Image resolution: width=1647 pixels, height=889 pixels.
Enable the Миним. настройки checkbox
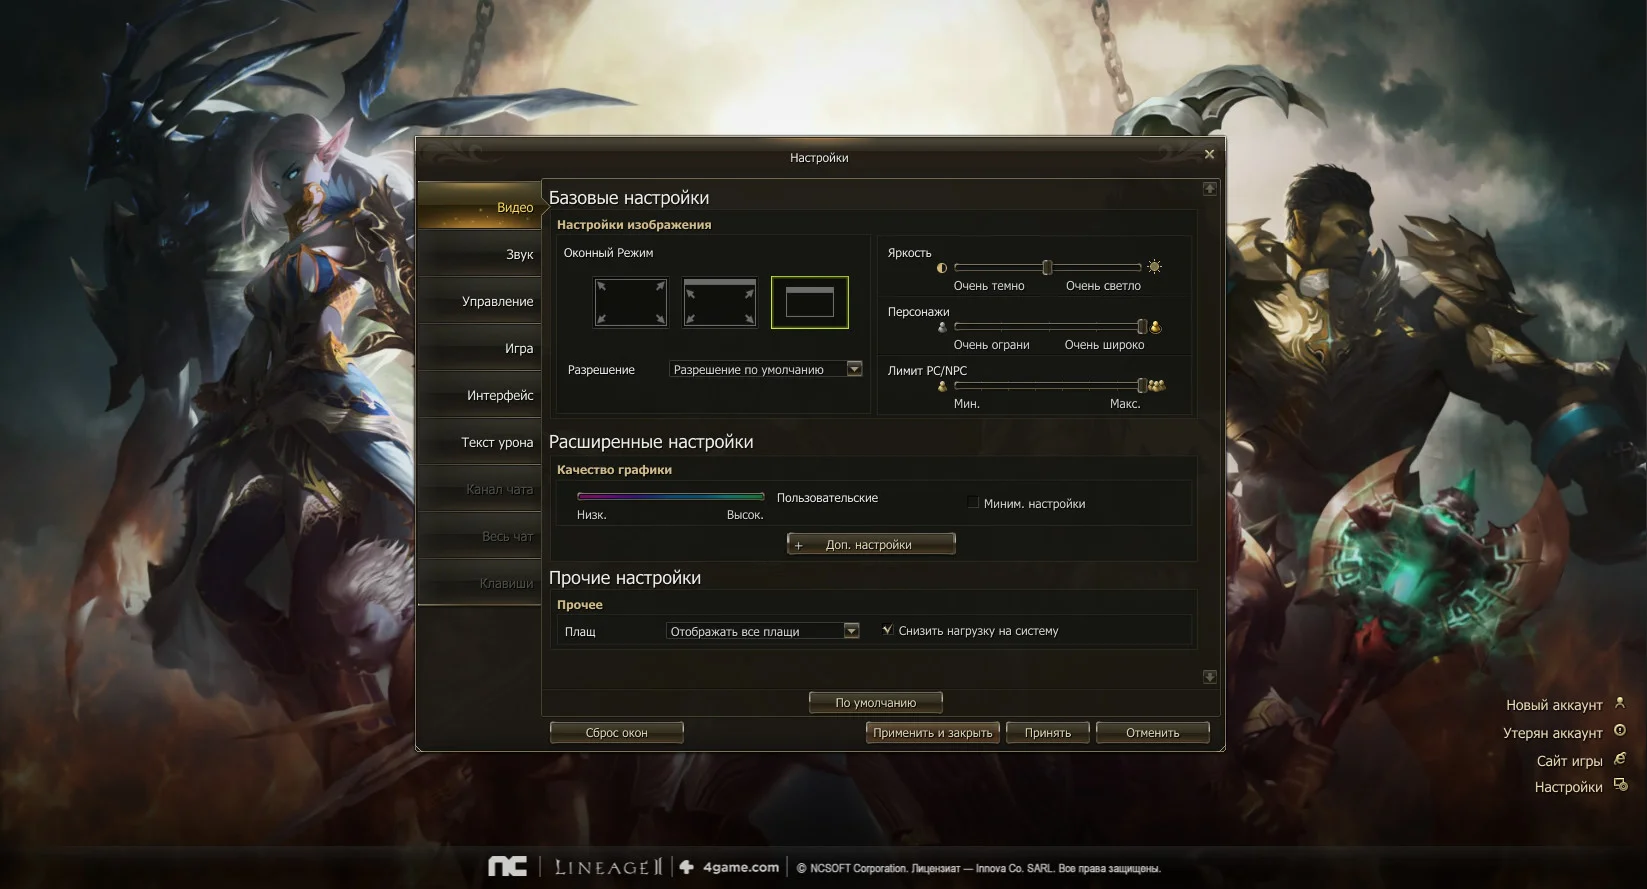coord(973,502)
